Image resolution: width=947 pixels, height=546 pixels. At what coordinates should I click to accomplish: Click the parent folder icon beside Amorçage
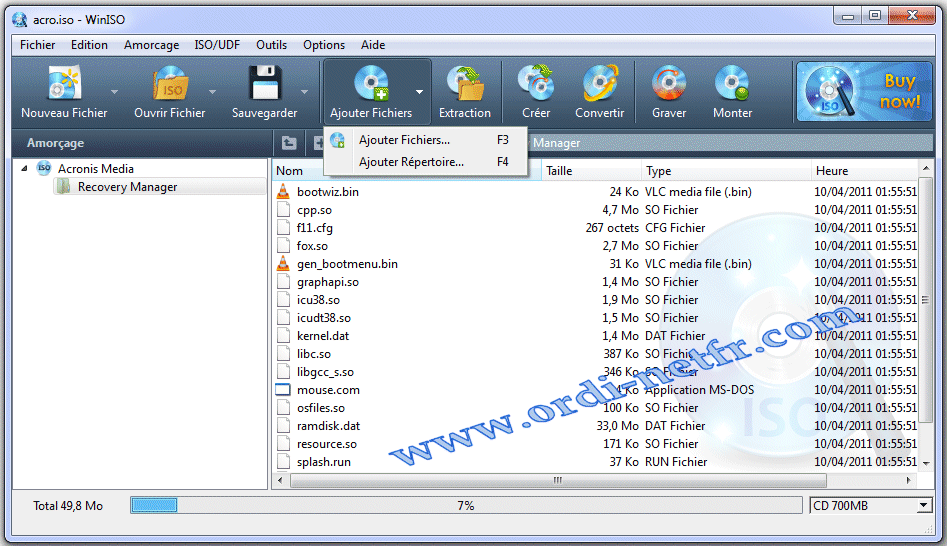[x=289, y=143]
